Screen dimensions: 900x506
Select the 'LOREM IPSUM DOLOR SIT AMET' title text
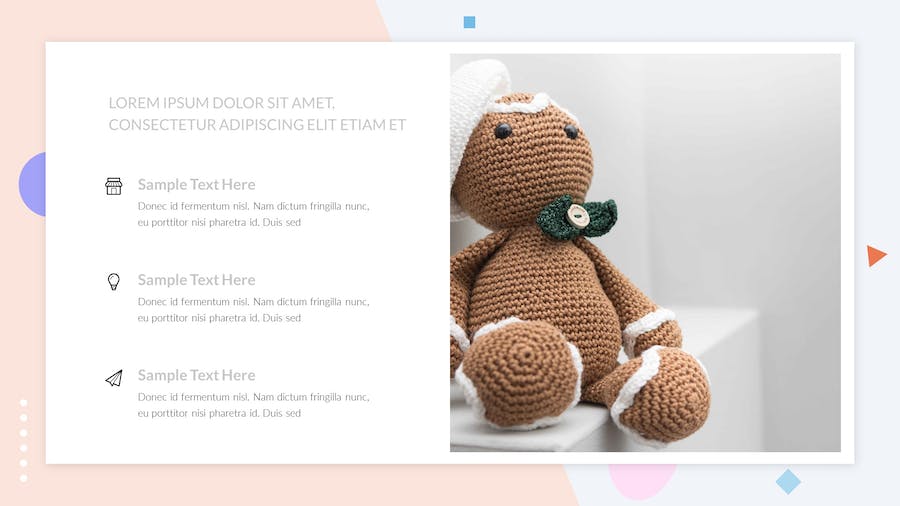[257, 114]
